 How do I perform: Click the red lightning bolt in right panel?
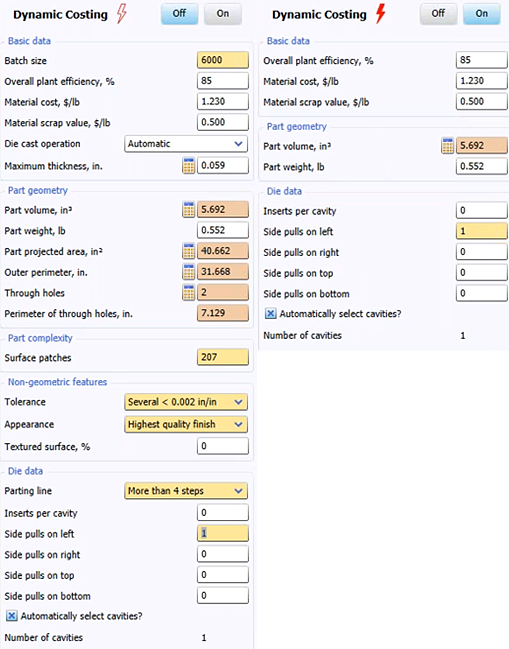coord(381,13)
